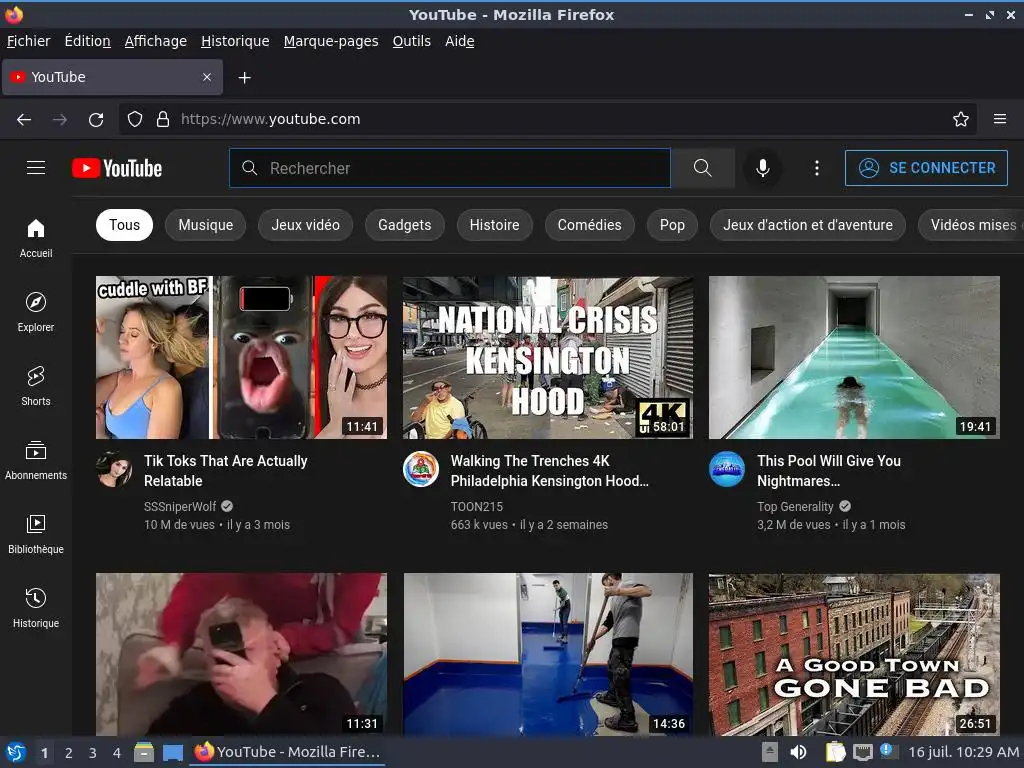Bookmark this page with star icon
Screen dimensions: 1024x768
(961, 119)
